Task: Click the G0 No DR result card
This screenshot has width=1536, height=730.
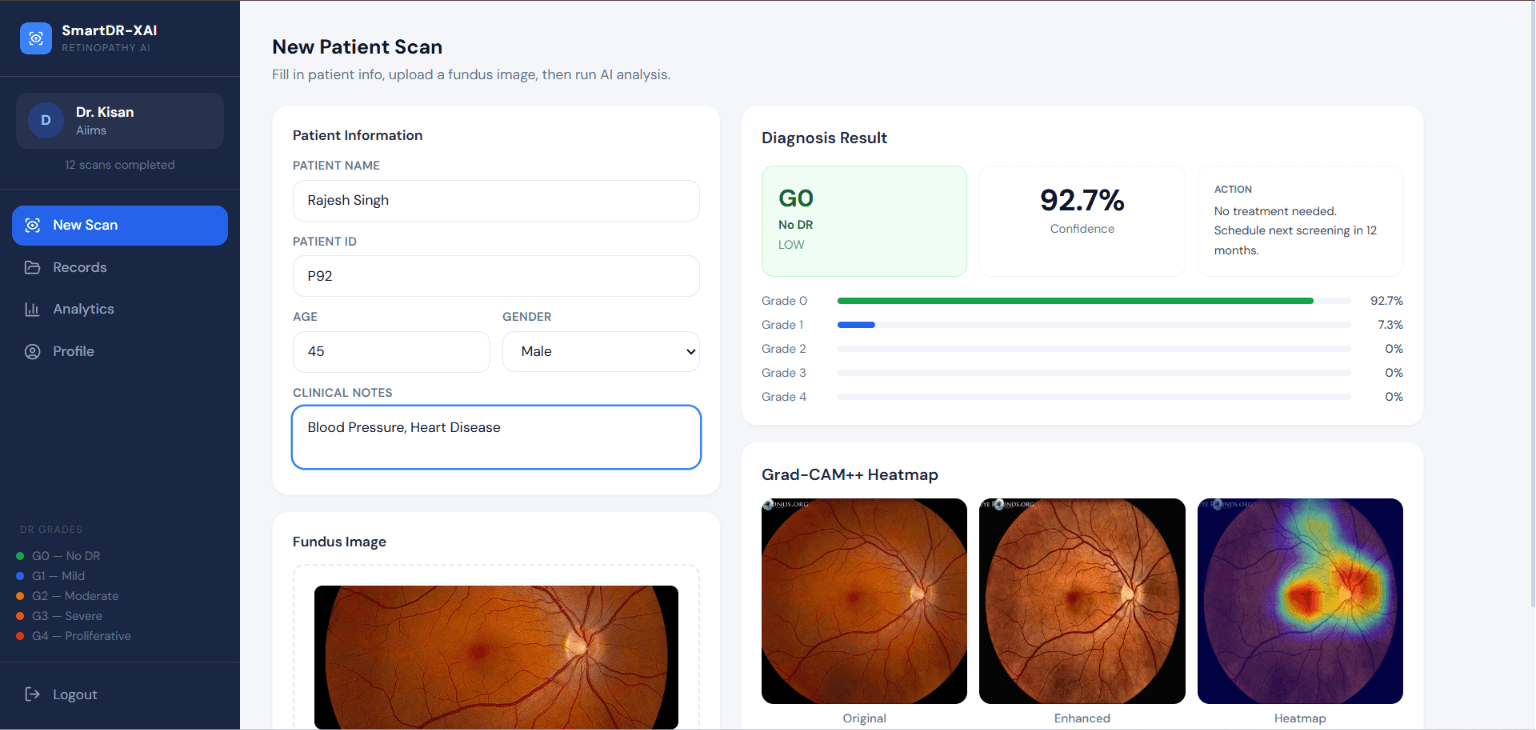Action: (x=864, y=221)
